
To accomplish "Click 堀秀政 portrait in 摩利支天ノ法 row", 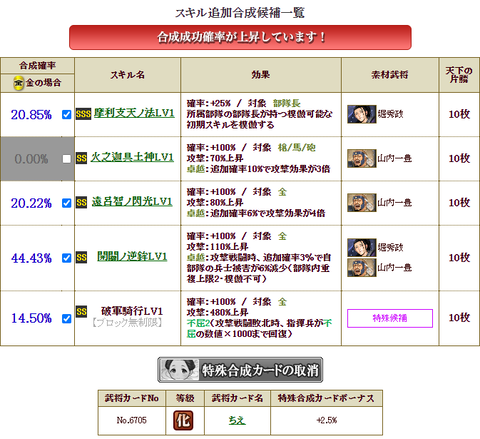I will 362,114.
